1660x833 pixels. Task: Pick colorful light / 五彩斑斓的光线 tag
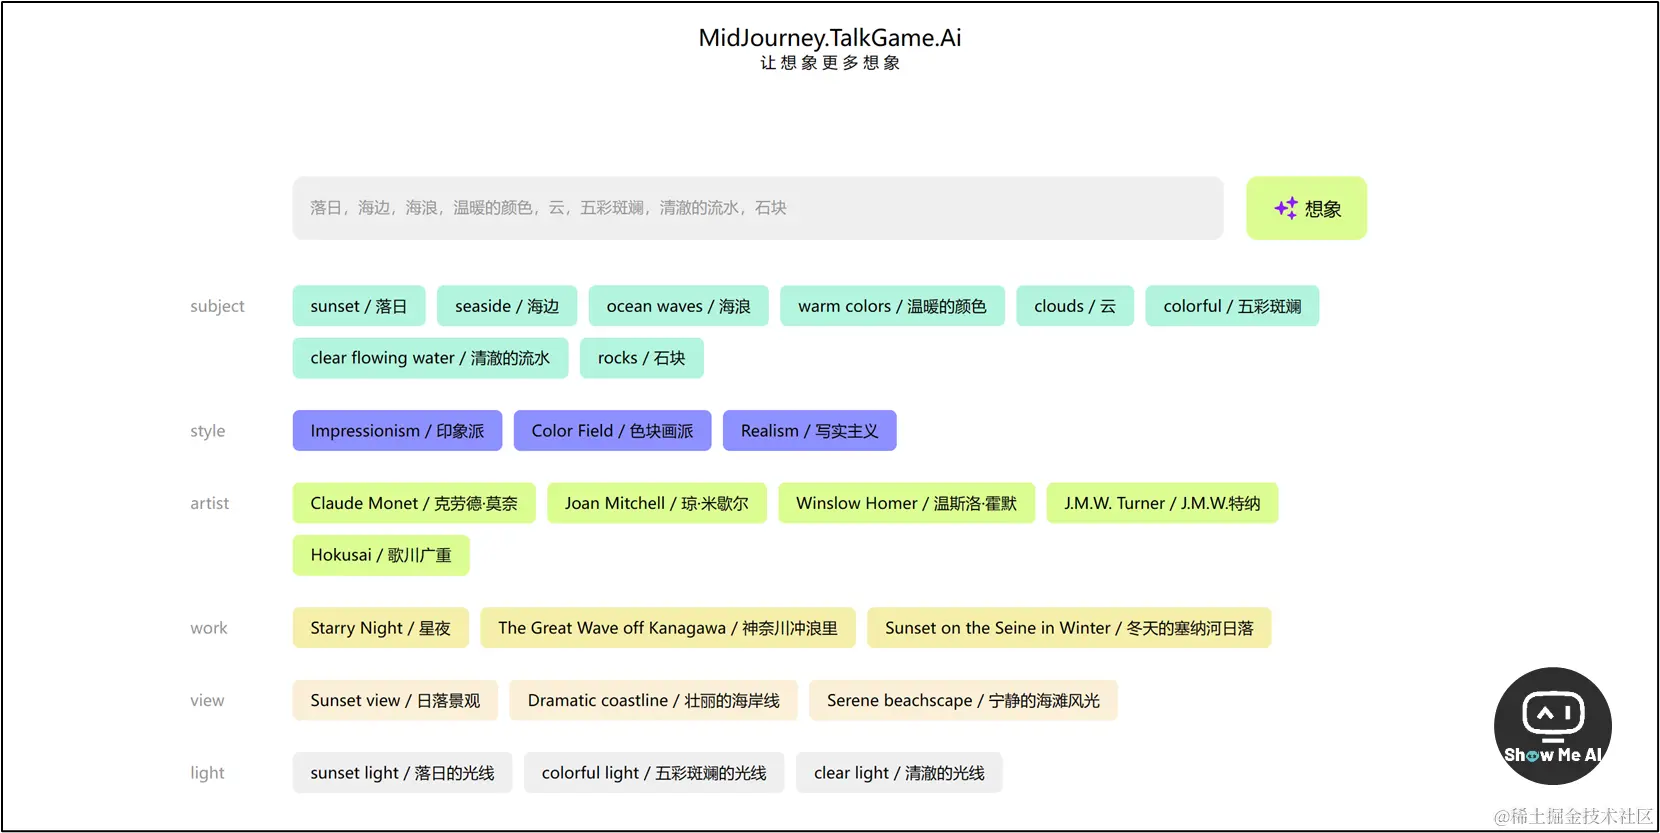(654, 773)
